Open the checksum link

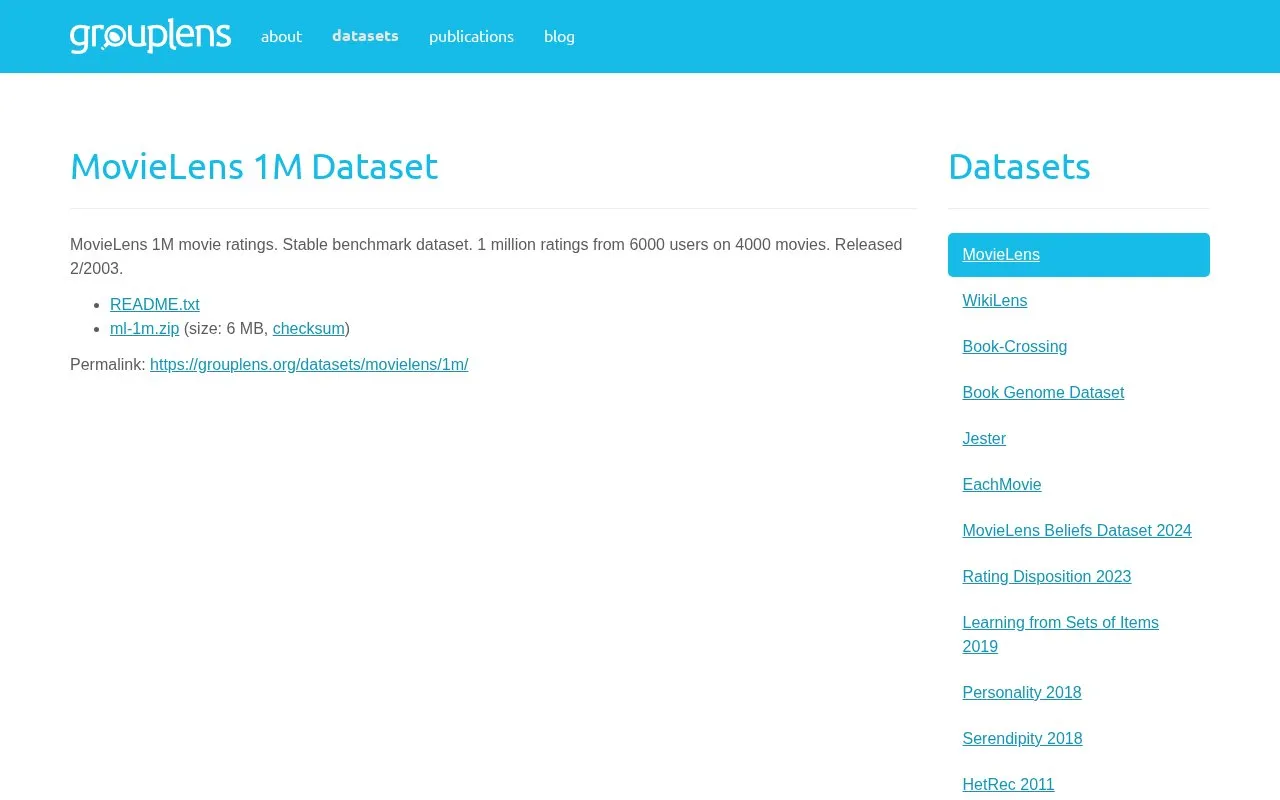(309, 328)
